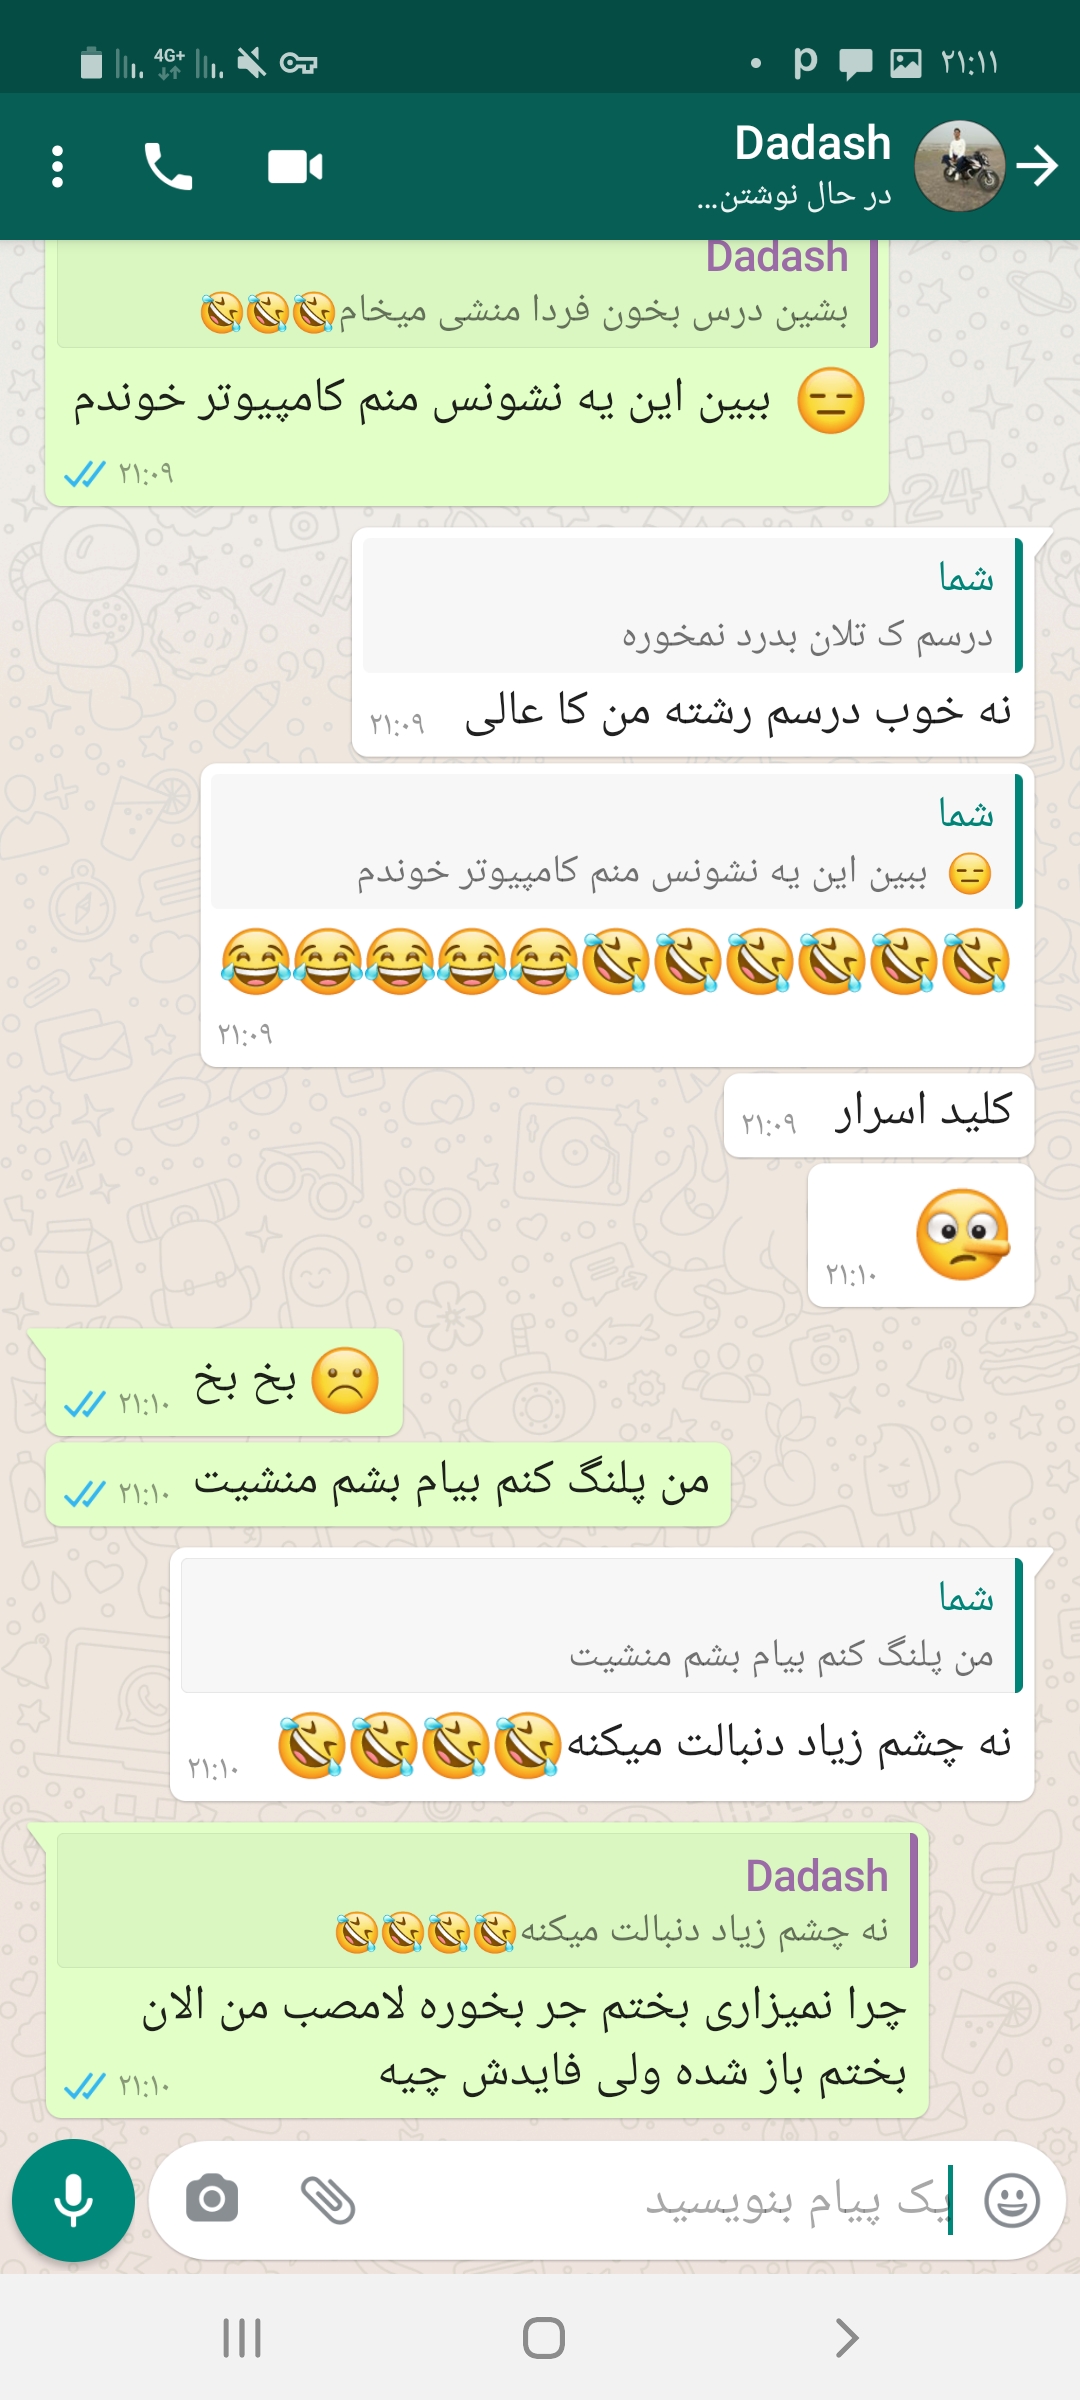Tap quoted reply 'ببین این یه نشونس منم کامپیوتر خوندم'

pyautogui.click(x=617, y=842)
